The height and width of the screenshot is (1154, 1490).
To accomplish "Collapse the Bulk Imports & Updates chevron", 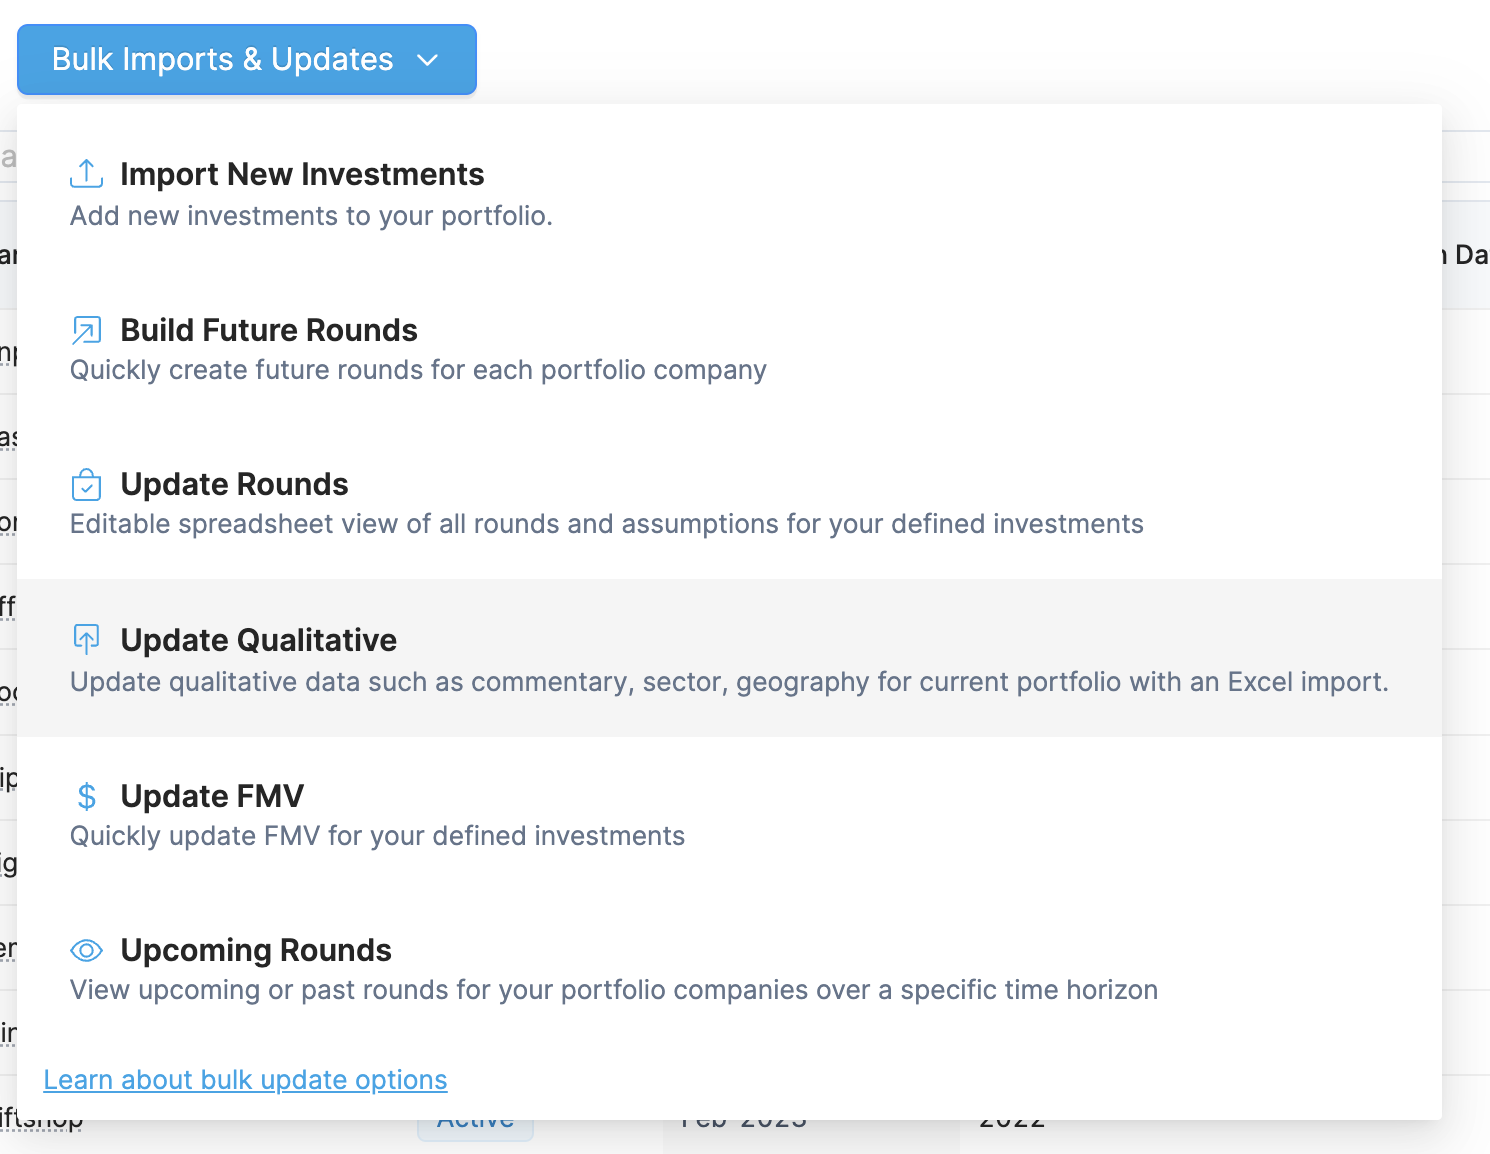I will click(428, 60).
